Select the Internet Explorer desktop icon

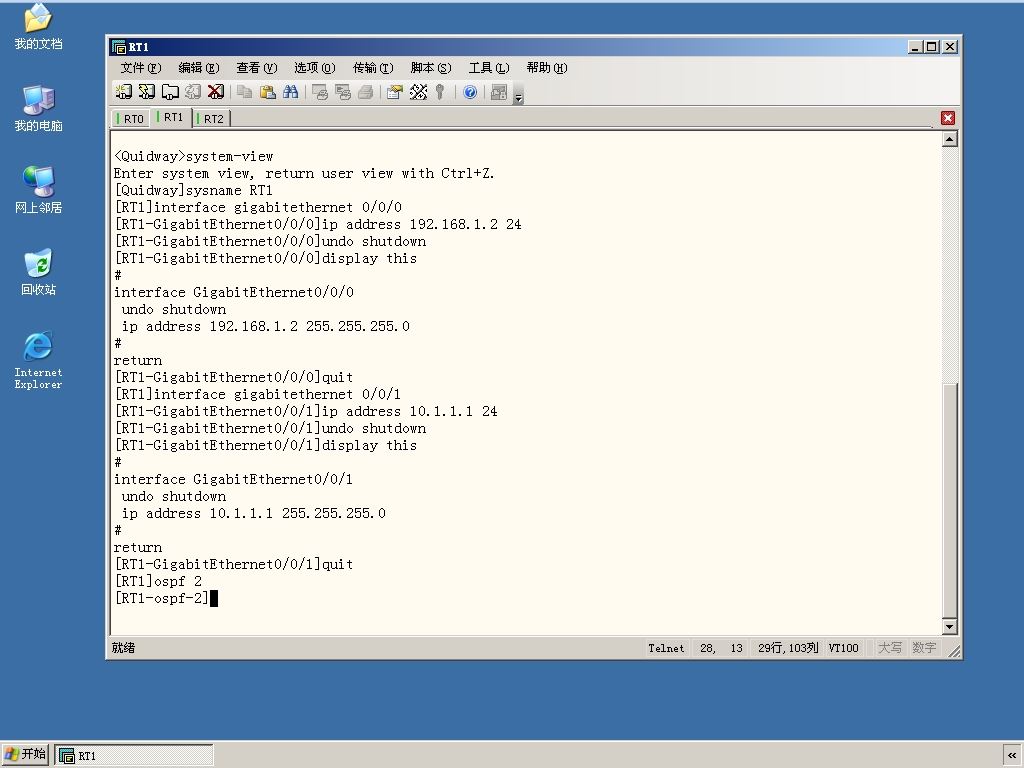pyautogui.click(x=39, y=360)
